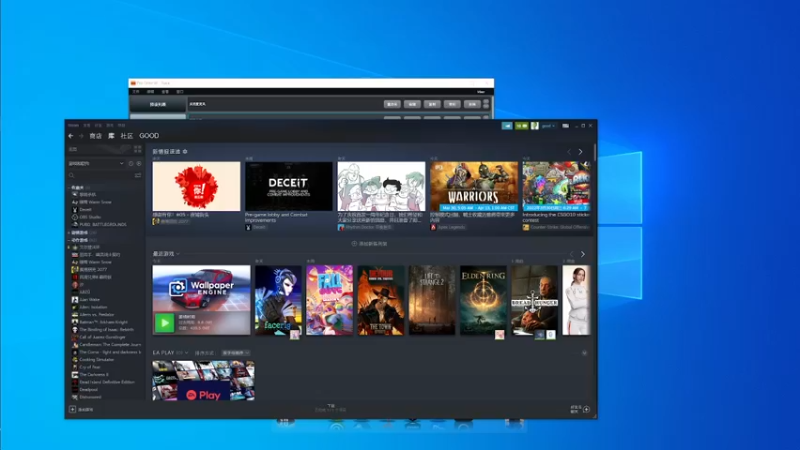Select Aliens vs. Predator in library list

click(x=96, y=315)
